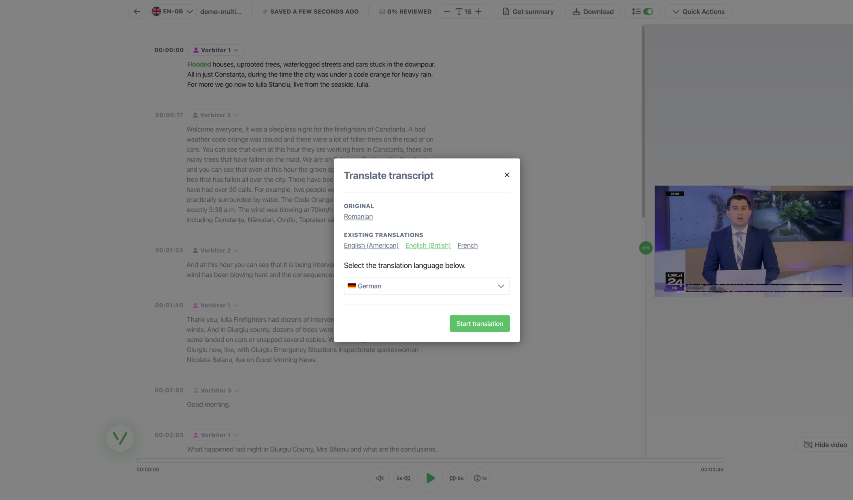Click the highlighted word Flooded
853x500 pixels.
[x=199, y=65]
